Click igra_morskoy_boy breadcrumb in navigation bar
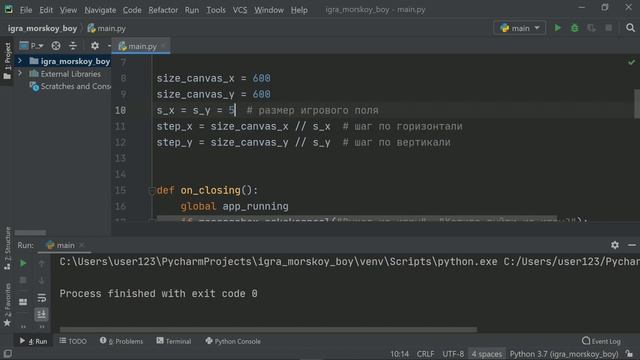Image resolution: width=640 pixels, height=360 pixels. coord(42,28)
